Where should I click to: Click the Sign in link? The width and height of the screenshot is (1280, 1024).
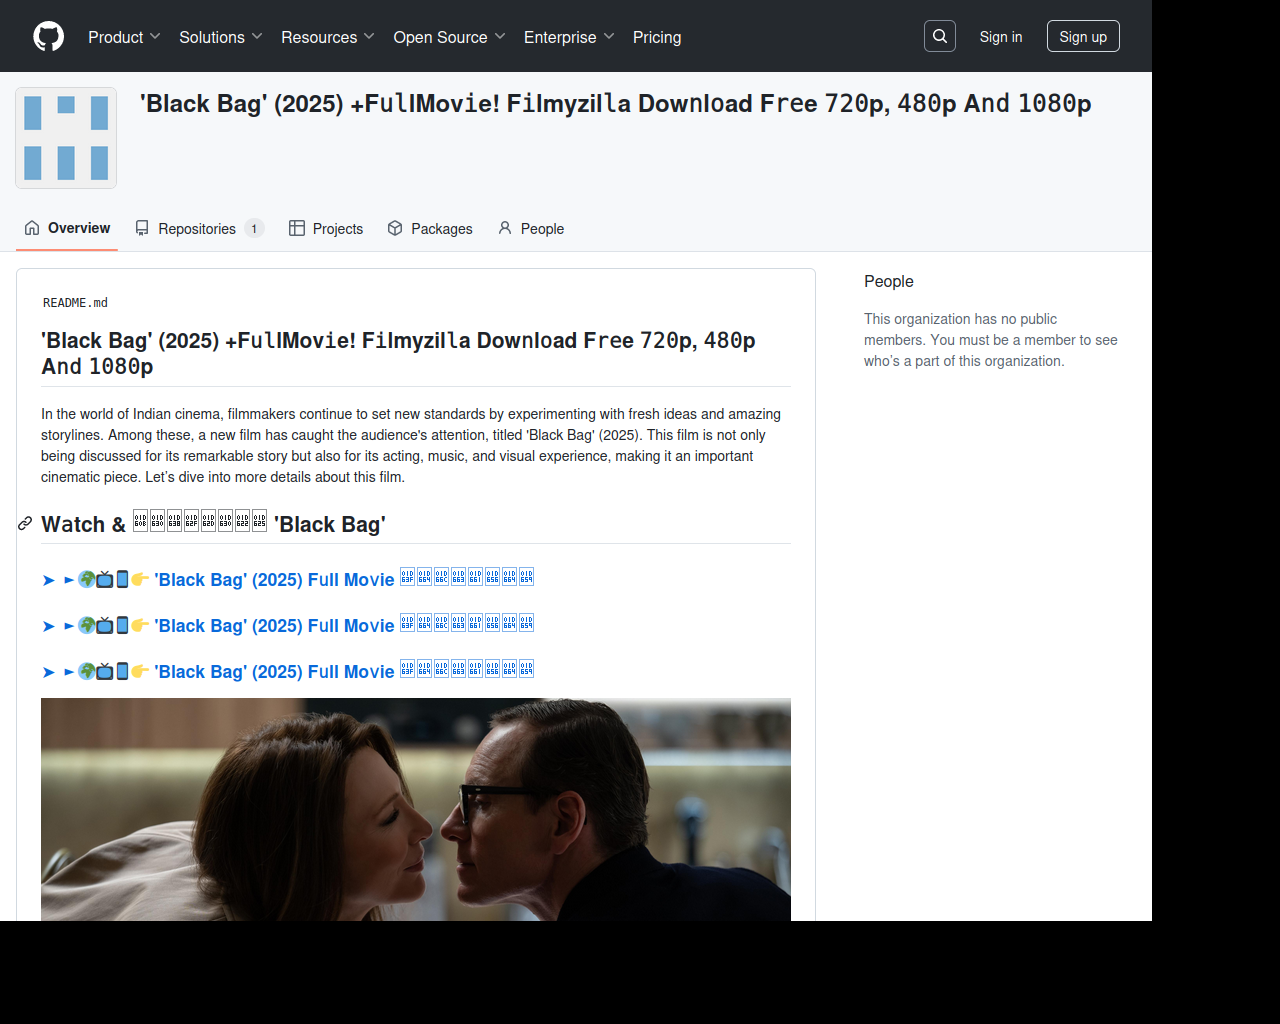[1001, 37]
